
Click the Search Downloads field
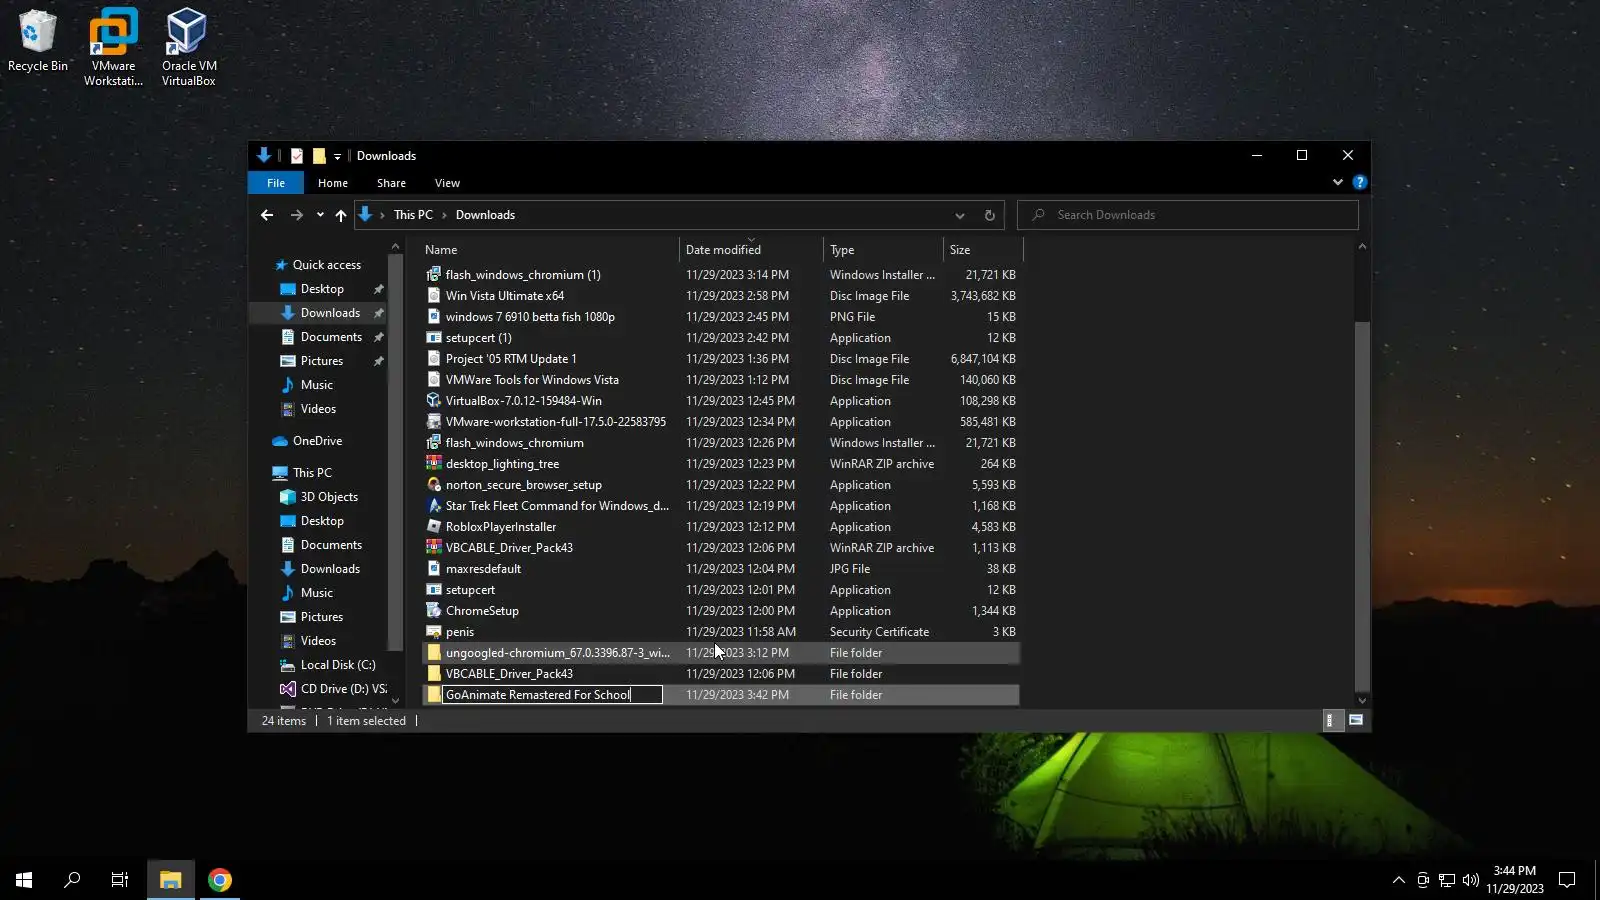click(x=1188, y=215)
